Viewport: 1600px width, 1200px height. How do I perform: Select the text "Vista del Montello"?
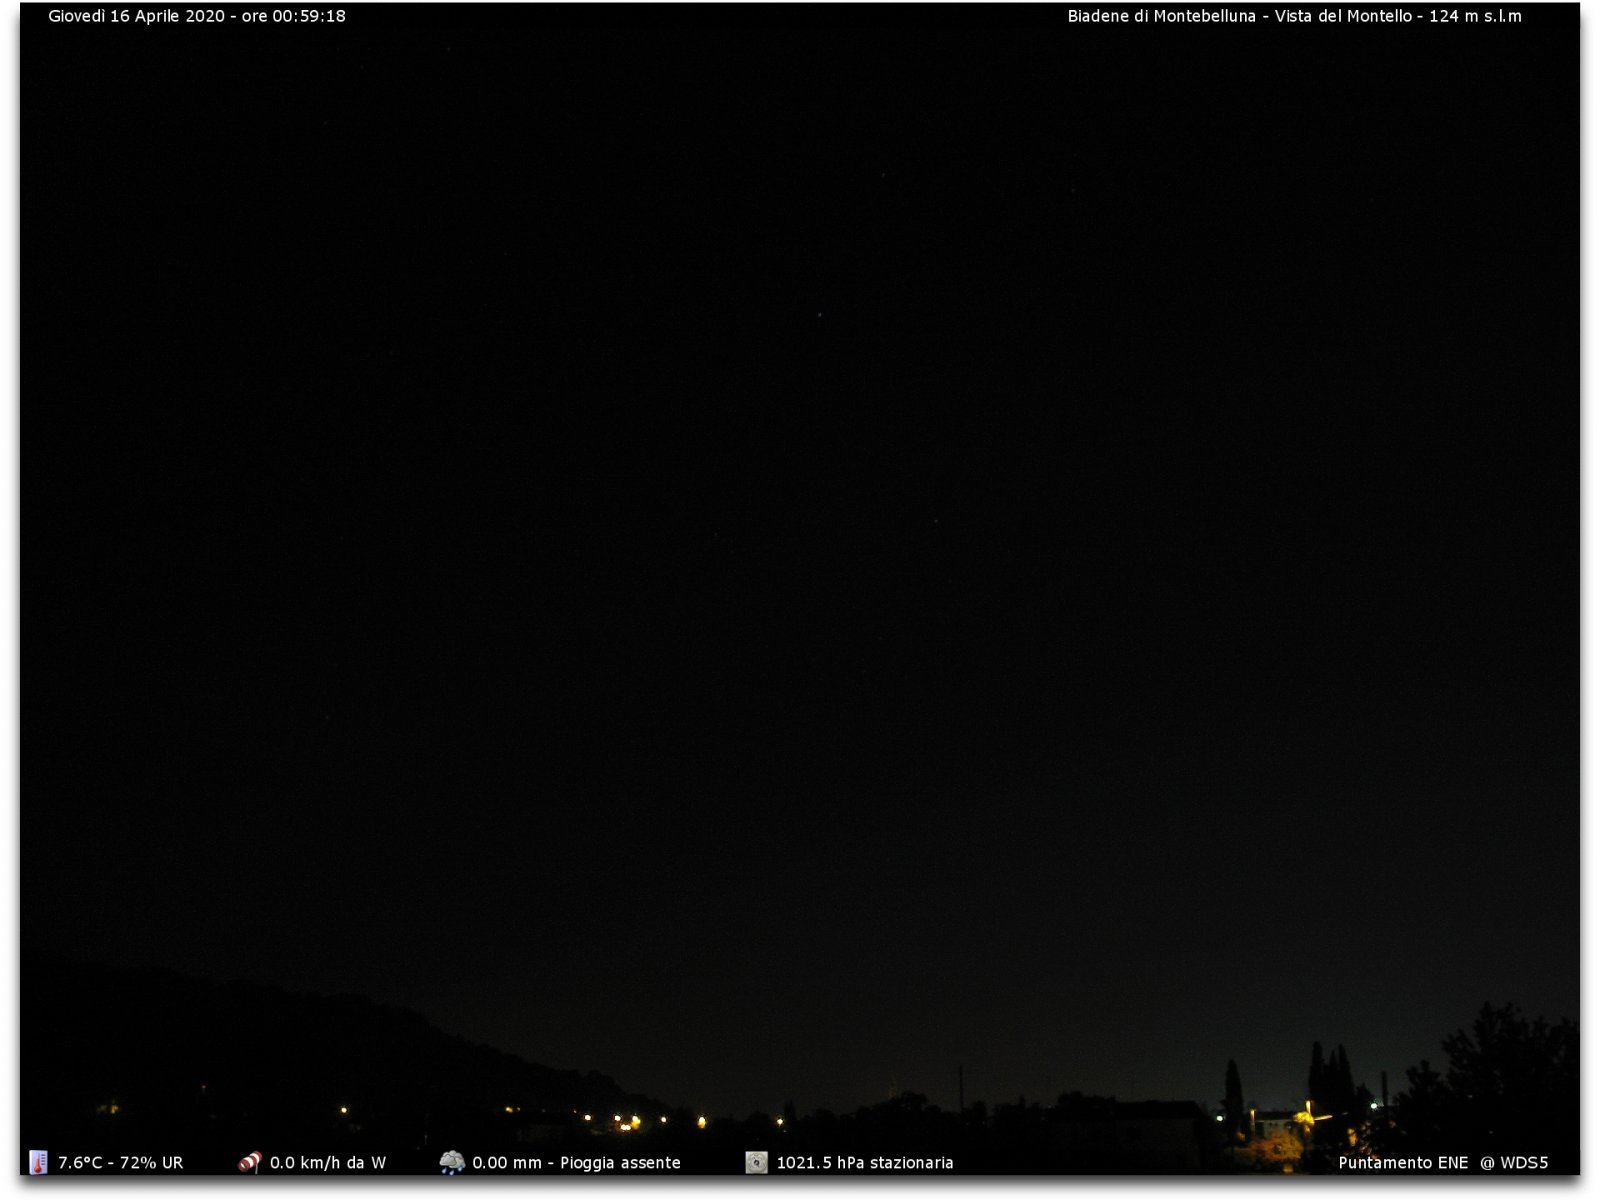point(1343,16)
